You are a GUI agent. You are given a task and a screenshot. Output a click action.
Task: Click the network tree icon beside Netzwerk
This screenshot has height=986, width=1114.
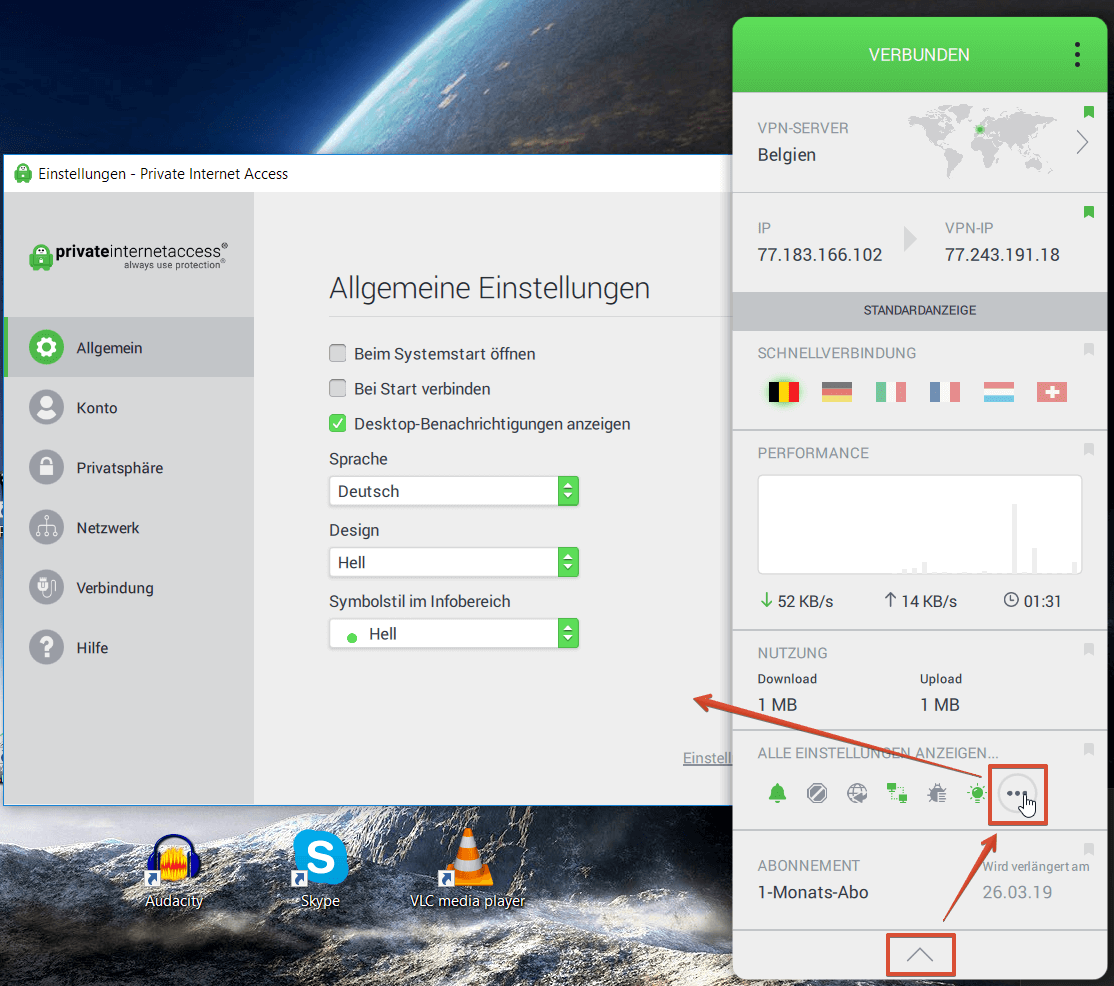tap(46, 528)
